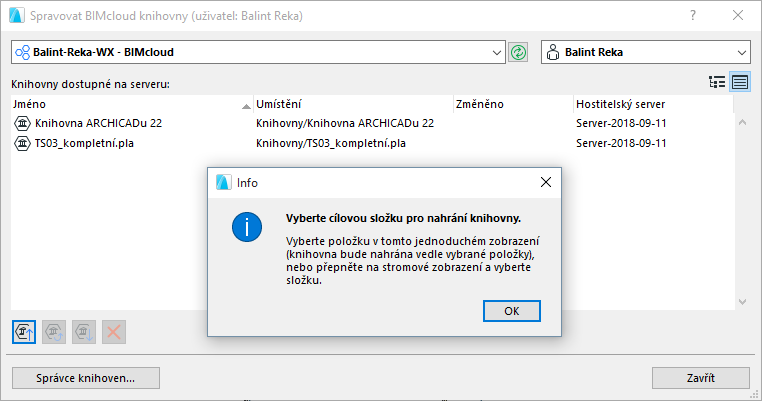
Task: Click the upload library icon
Action: point(24,332)
